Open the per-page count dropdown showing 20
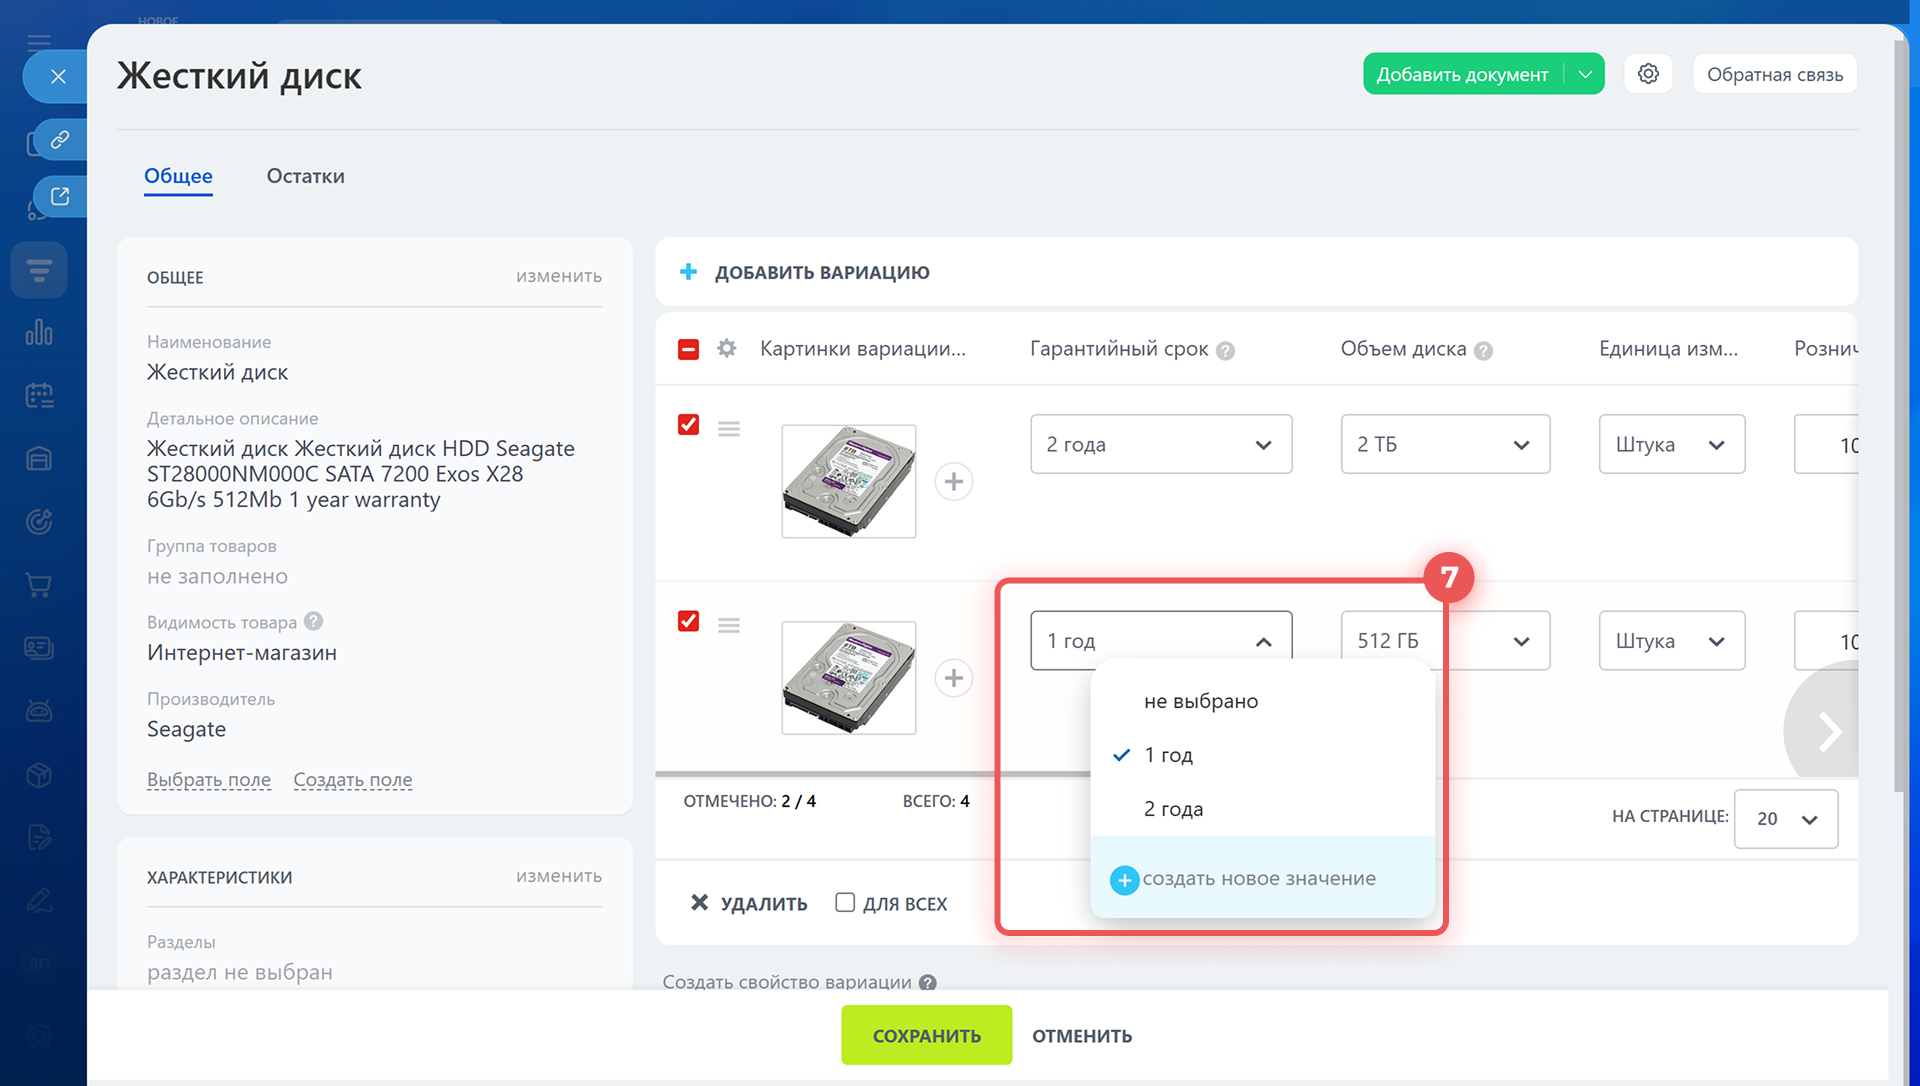 (x=1786, y=819)
